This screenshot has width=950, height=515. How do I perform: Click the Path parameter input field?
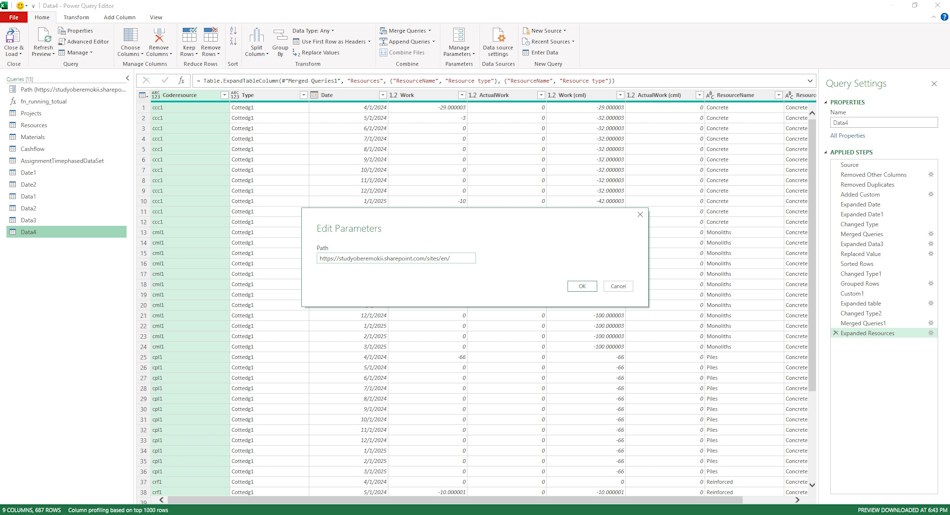coord(396,258)
